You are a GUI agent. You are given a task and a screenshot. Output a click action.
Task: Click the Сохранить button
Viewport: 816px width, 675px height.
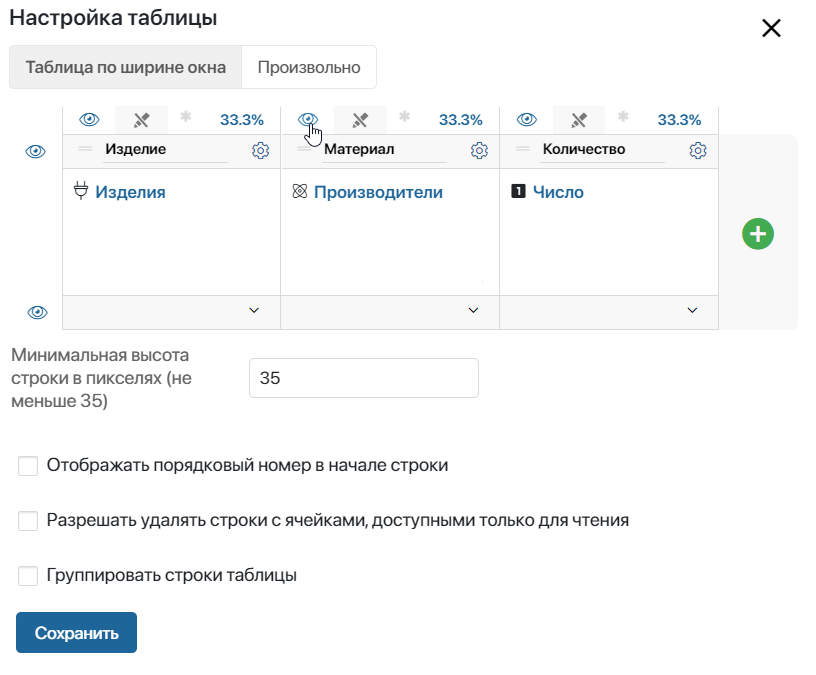click(76, 632)
